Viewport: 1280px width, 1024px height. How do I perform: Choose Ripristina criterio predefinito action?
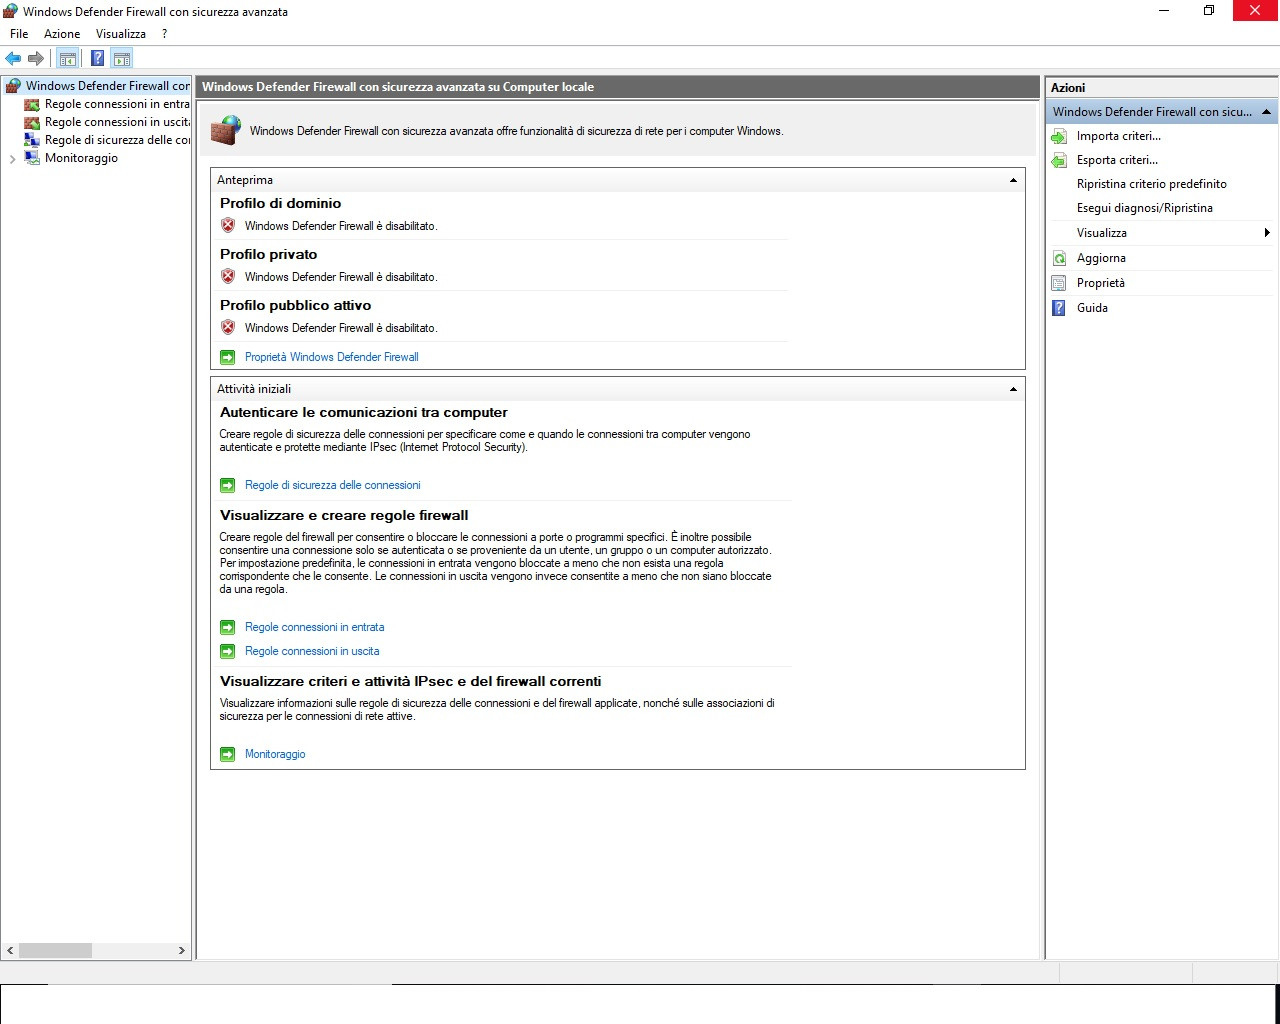1152,184
